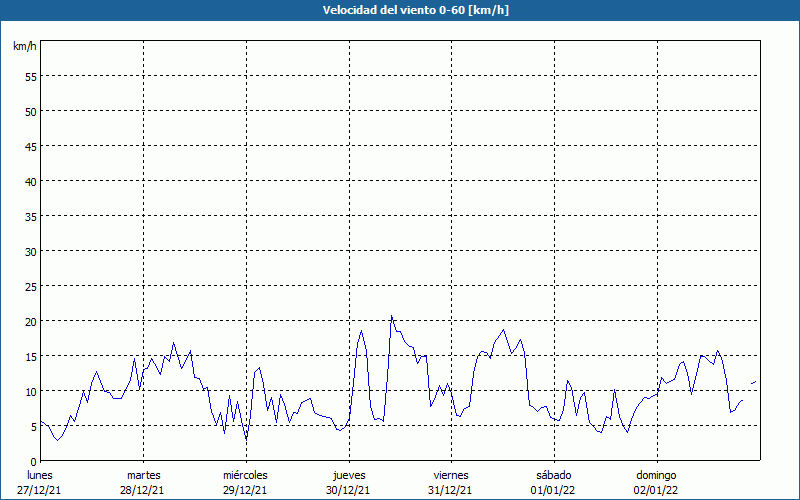Screen dimensions: 800x500
Task: Select the 20 value on the y-axis
Action: [31, 321]
